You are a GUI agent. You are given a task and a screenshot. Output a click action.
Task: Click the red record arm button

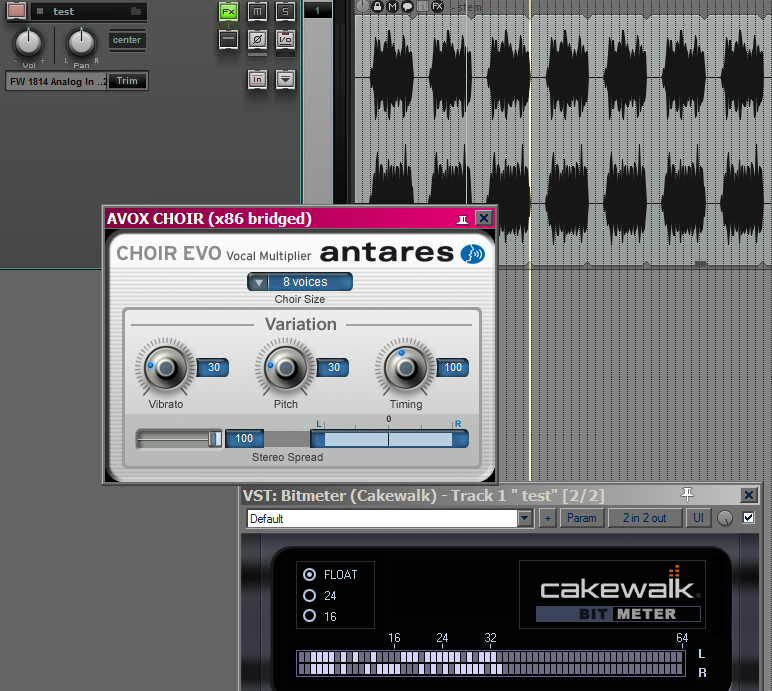[x=16, y=10]
